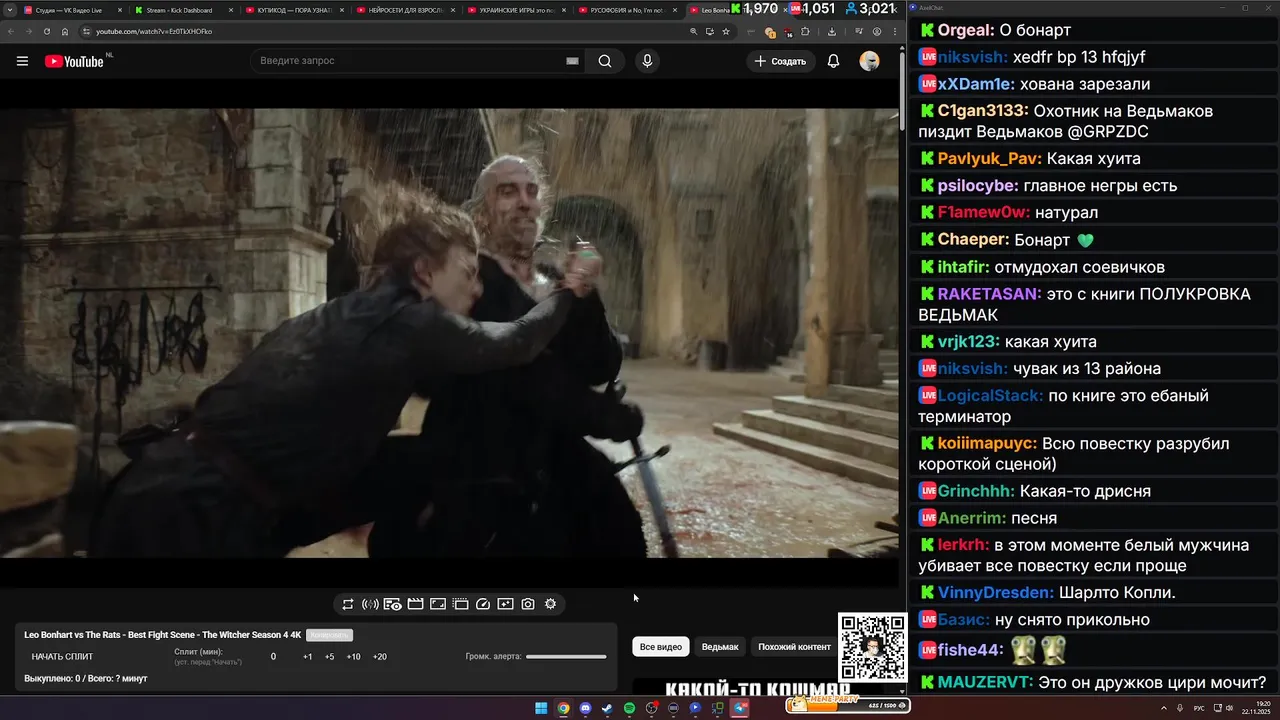Screen dimensions: 1280x720
Task: Open the video toolbar settings gear
Action: pyautogui.click(x=550, y=604)
